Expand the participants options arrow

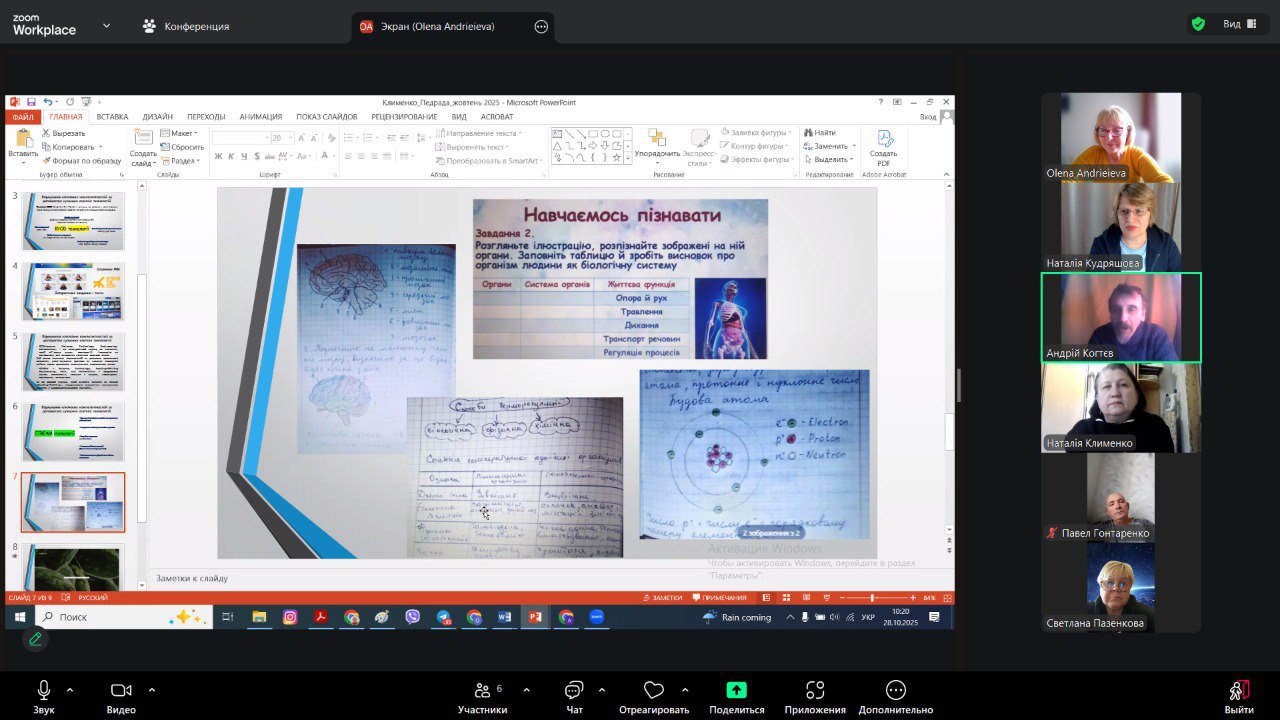526,690
